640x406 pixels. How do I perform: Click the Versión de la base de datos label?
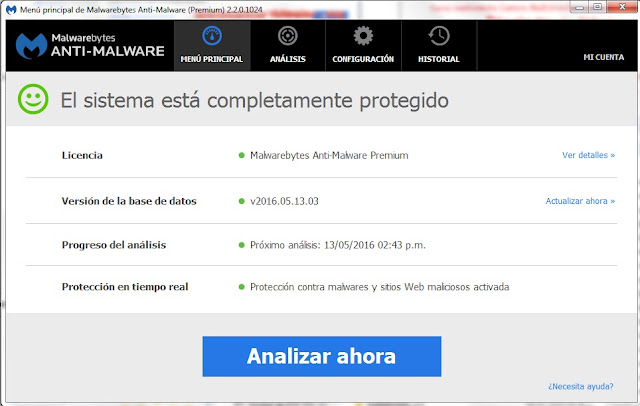click(x=129, y=201)
